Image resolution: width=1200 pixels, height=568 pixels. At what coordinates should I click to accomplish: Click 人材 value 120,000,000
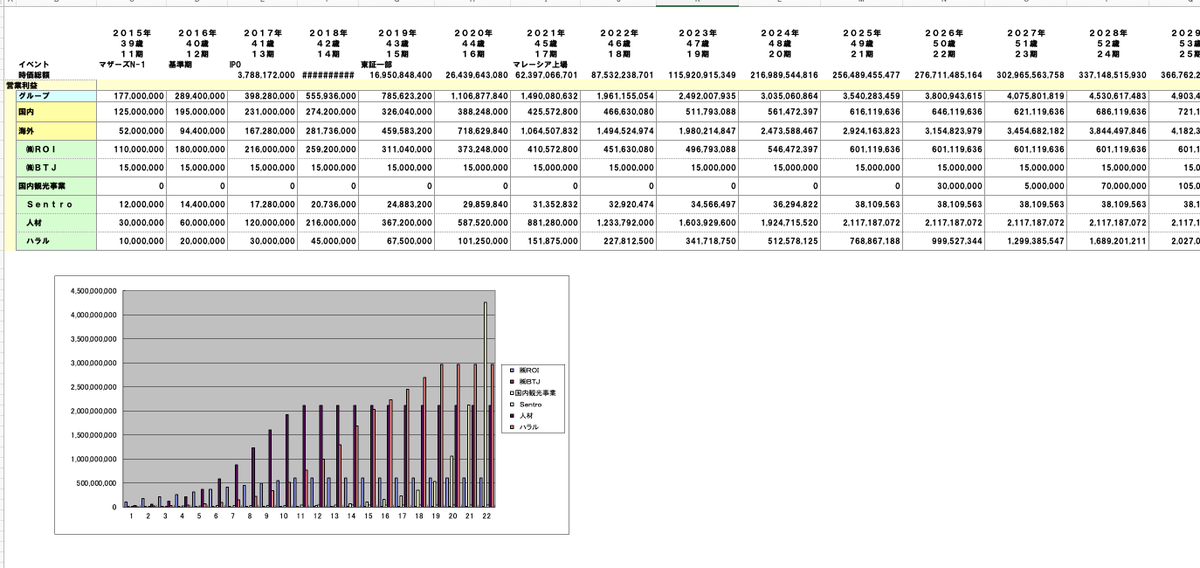click(264, 223)
